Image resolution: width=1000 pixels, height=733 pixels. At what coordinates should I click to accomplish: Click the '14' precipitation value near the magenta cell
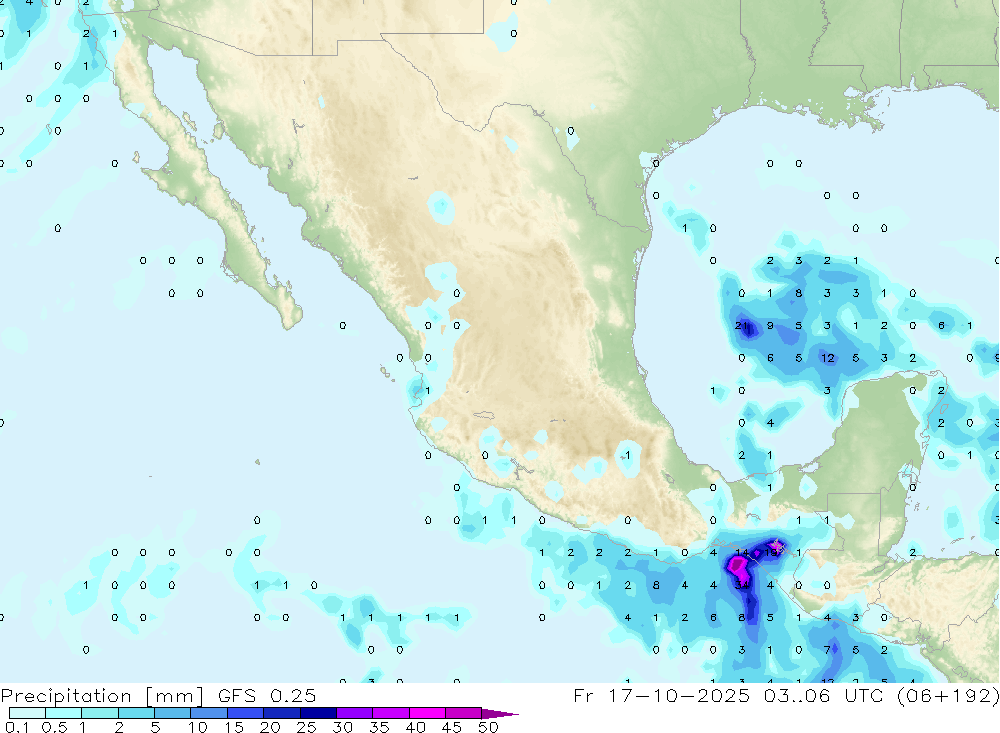click(741, 552)
